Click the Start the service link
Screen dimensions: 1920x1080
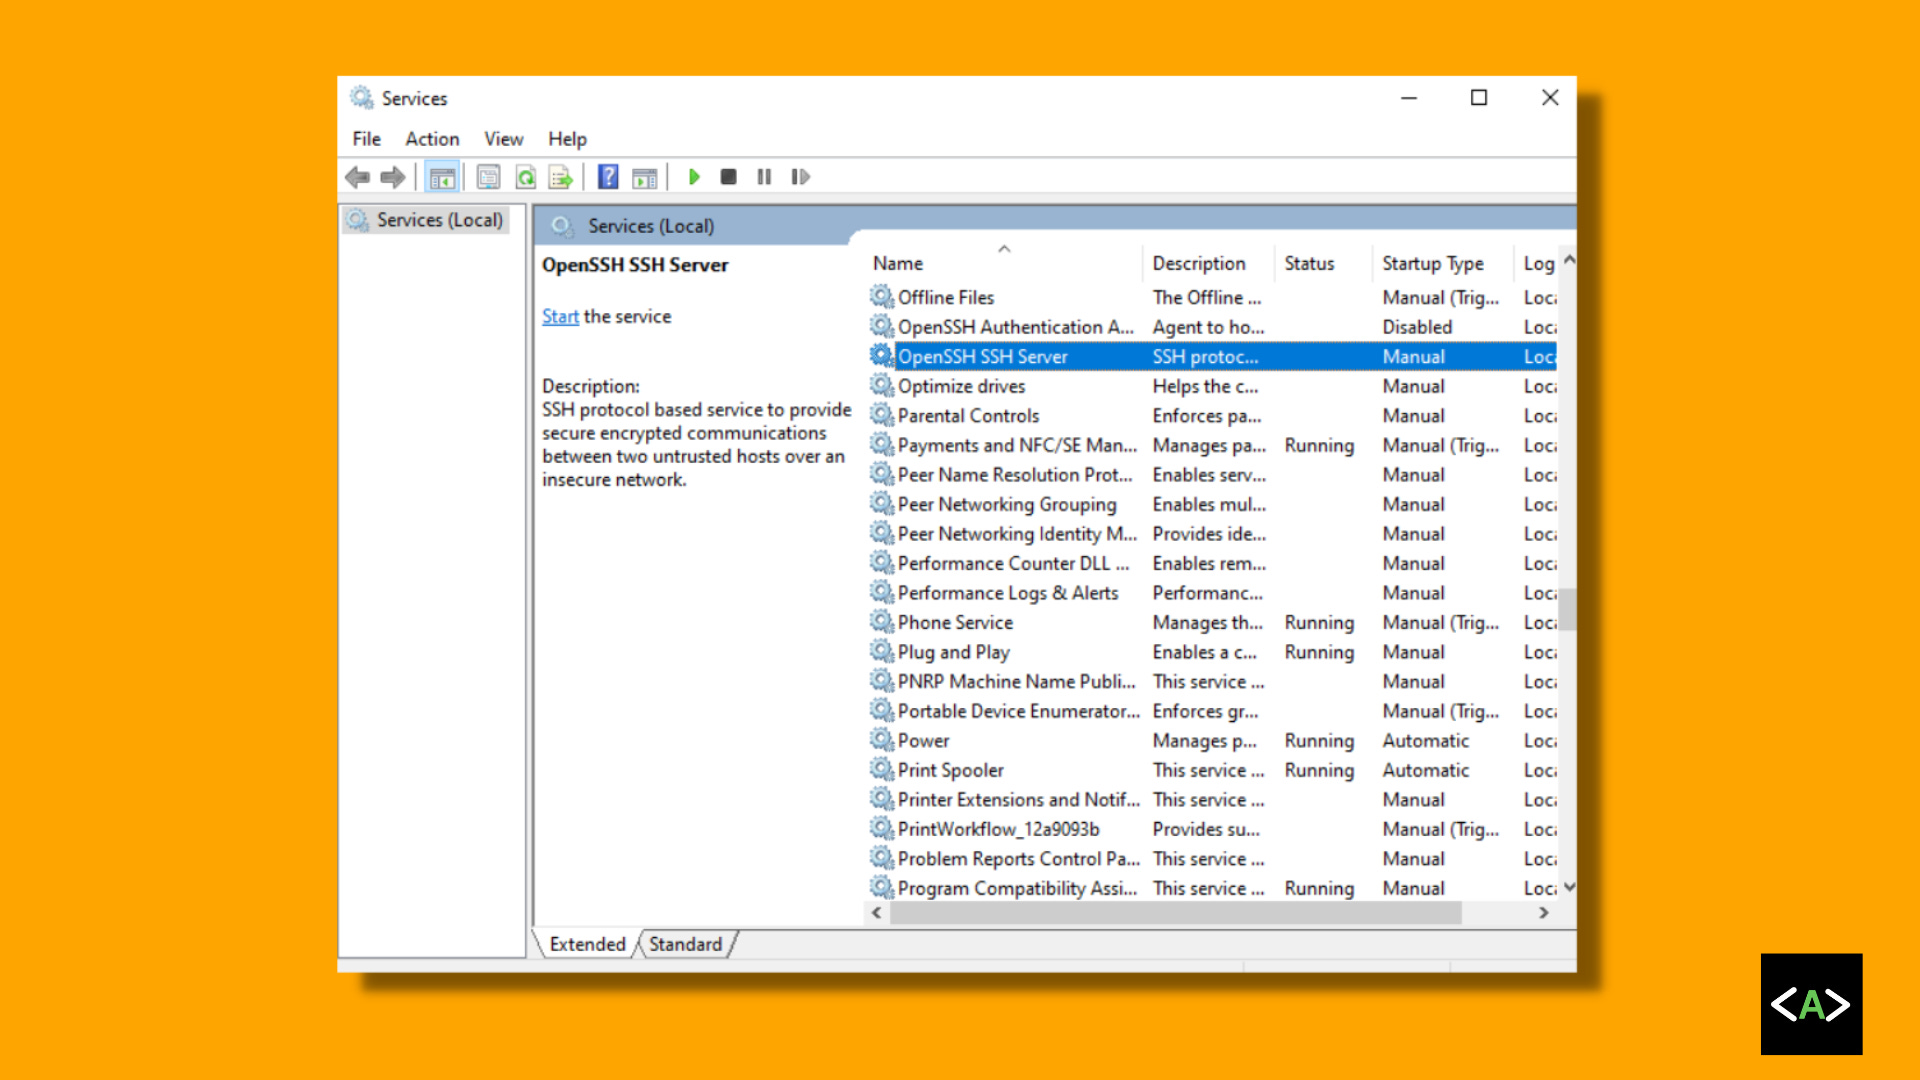tap(560, 316)
